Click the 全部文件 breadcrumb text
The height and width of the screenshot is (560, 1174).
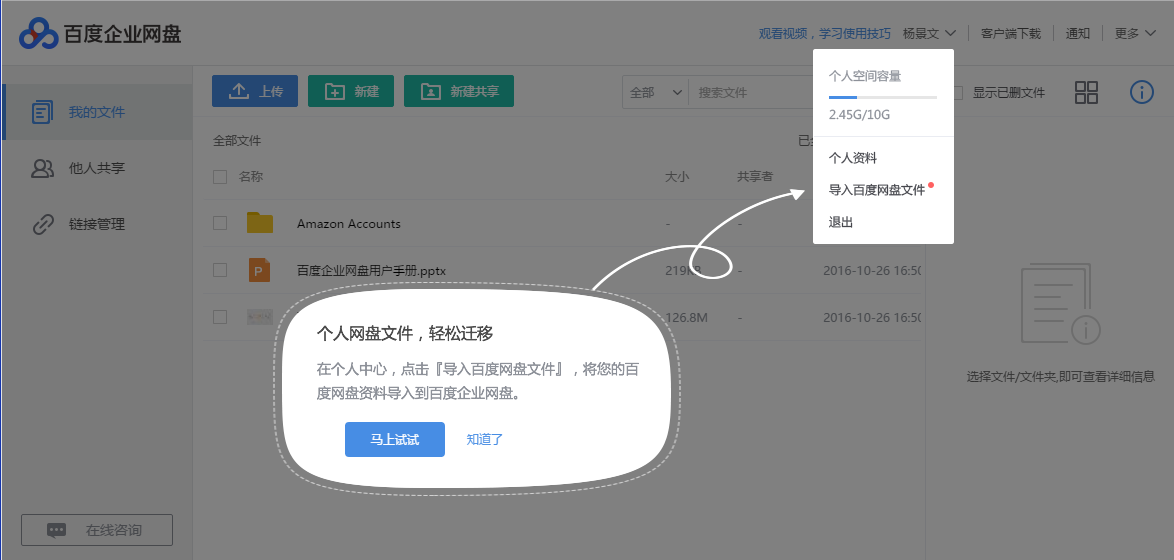tap(237, 140)
